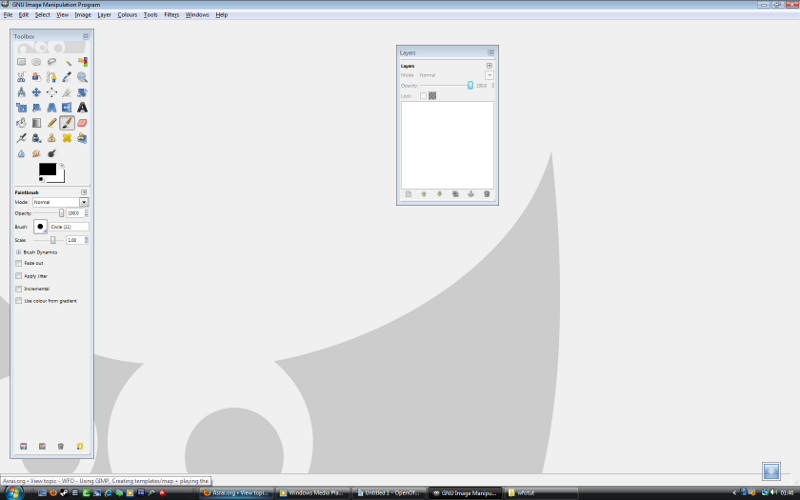Enable the Incremental checkbox
The height and width of the screenshot is (500, 800).
(x=19, y=289)
